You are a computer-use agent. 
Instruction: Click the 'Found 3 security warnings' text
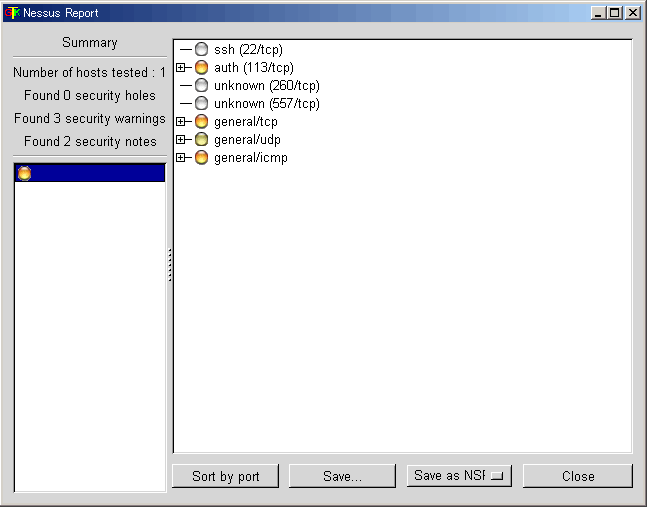tap(90, 118)
